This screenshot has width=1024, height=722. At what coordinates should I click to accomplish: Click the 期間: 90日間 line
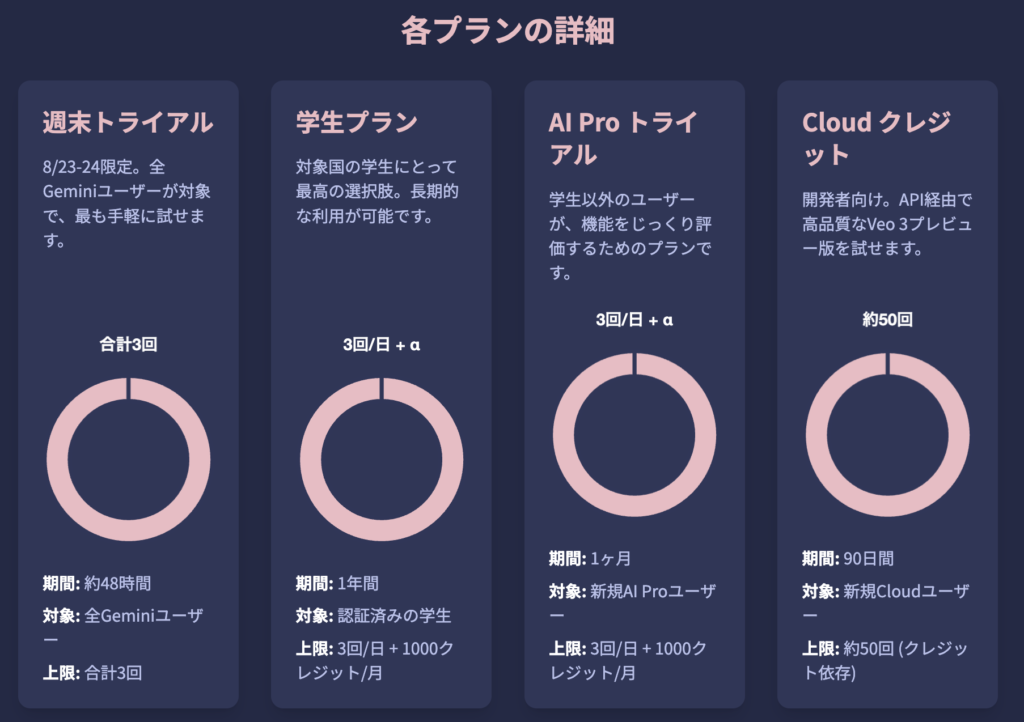tap(848, 559)
